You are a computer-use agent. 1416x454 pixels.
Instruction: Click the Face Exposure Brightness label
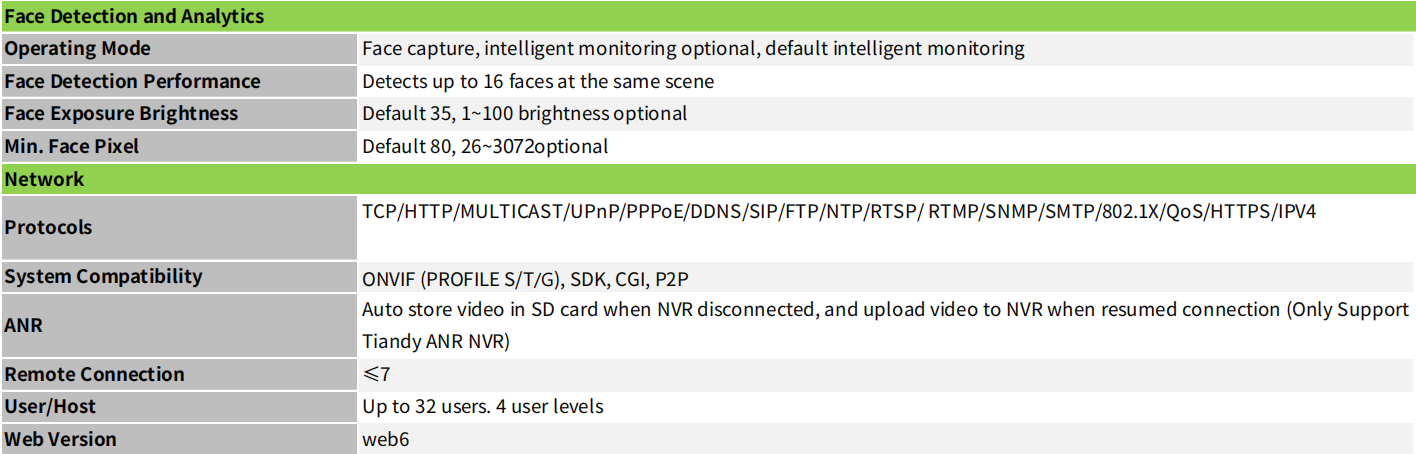[x=122, y=113]
